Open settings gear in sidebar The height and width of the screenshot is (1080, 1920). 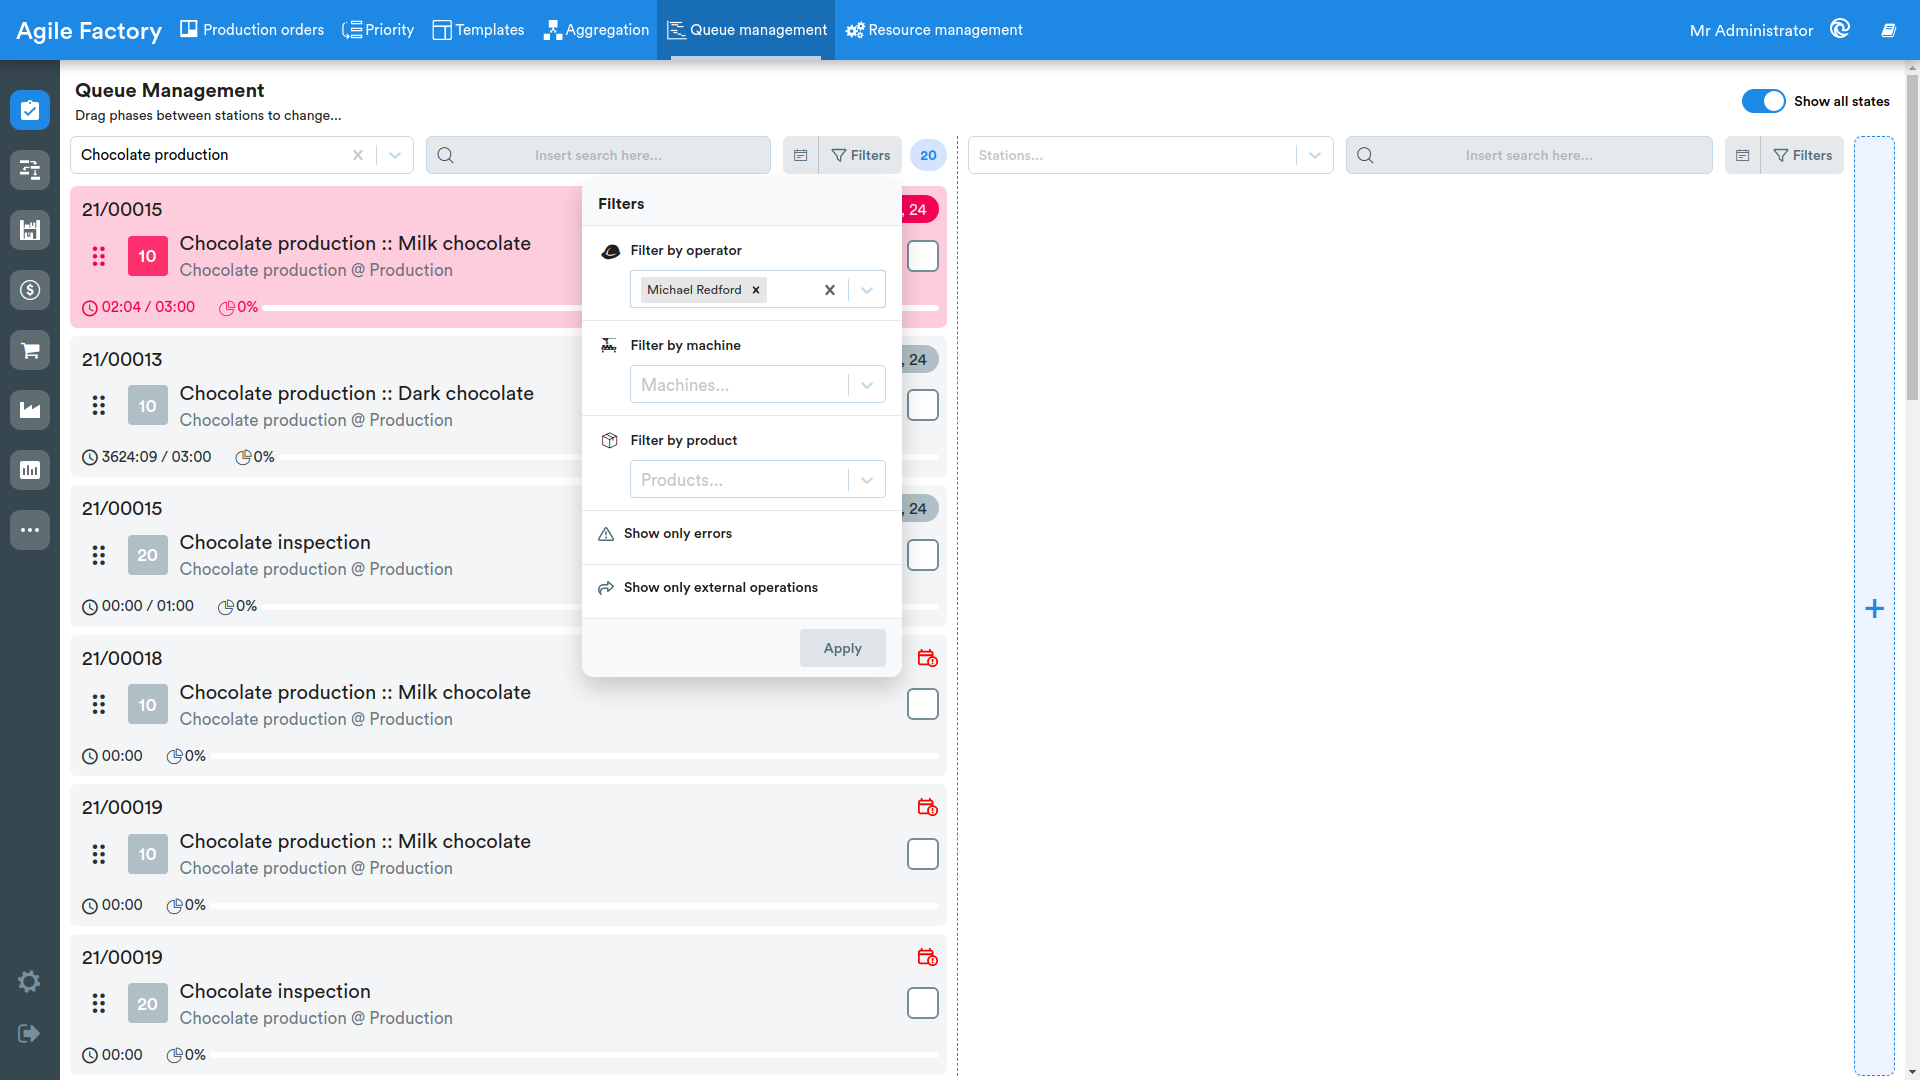point(29,981)
